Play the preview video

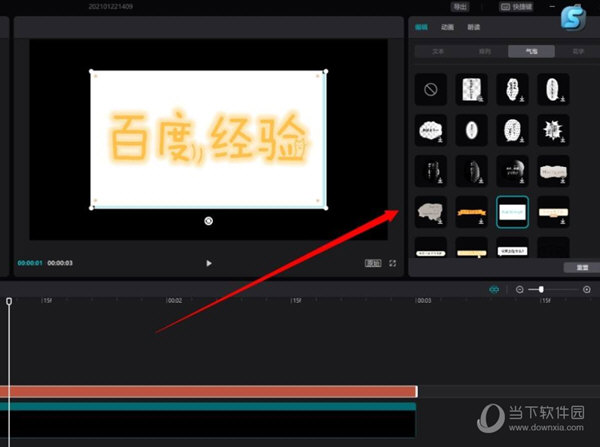(209, 263)
